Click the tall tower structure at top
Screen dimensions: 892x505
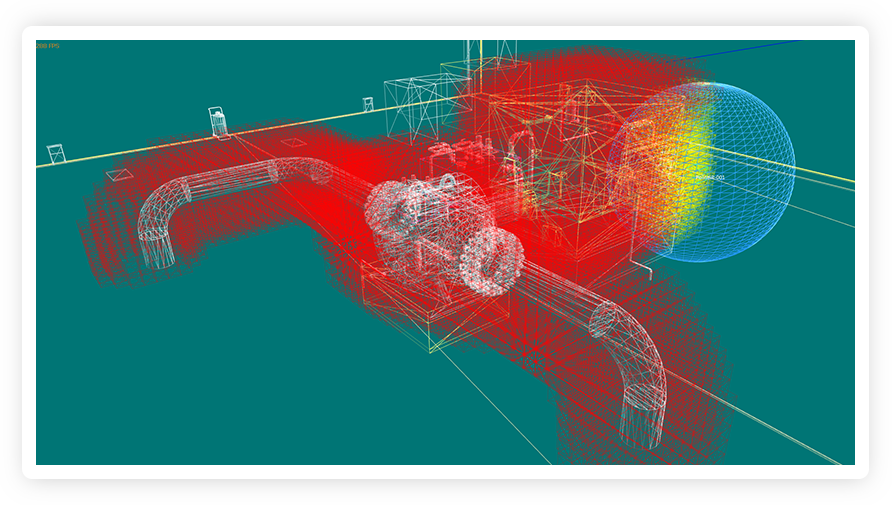click(490, 55)
